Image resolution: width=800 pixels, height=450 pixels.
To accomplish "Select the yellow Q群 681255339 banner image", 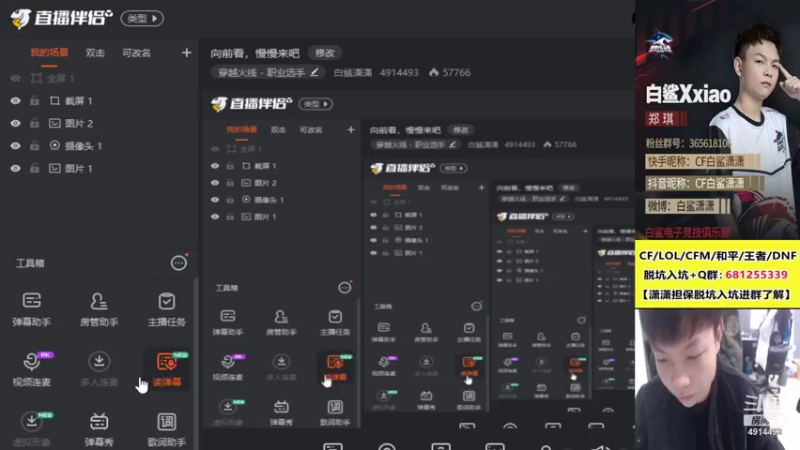I will tap(717, 274).
